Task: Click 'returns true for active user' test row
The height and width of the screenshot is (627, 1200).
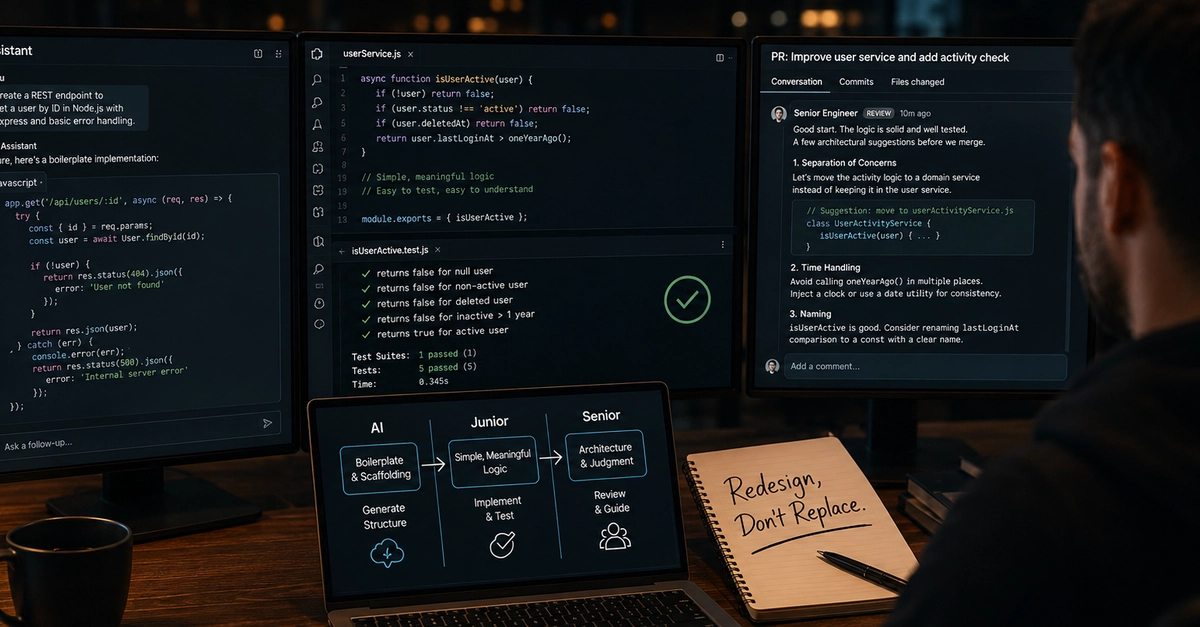Action: pyautogui.click(x=434, y=332)
